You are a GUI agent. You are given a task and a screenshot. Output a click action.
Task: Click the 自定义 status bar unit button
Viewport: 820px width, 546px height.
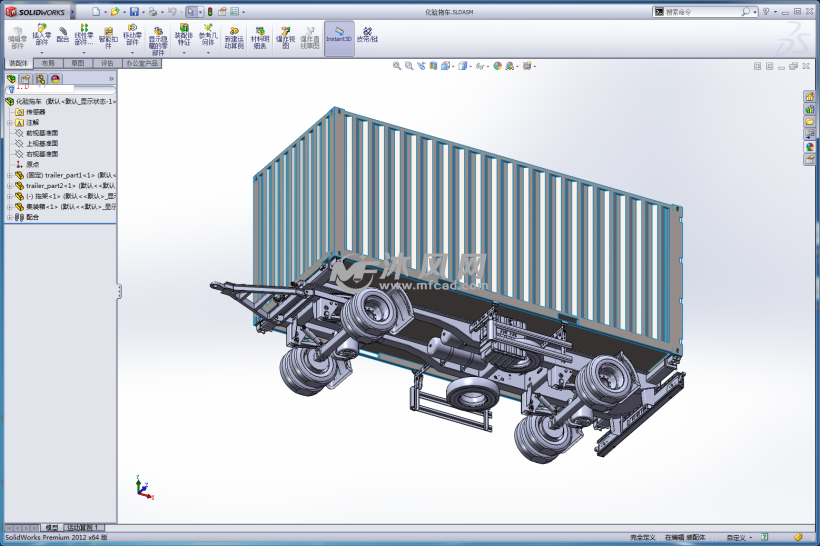point(736,537)
